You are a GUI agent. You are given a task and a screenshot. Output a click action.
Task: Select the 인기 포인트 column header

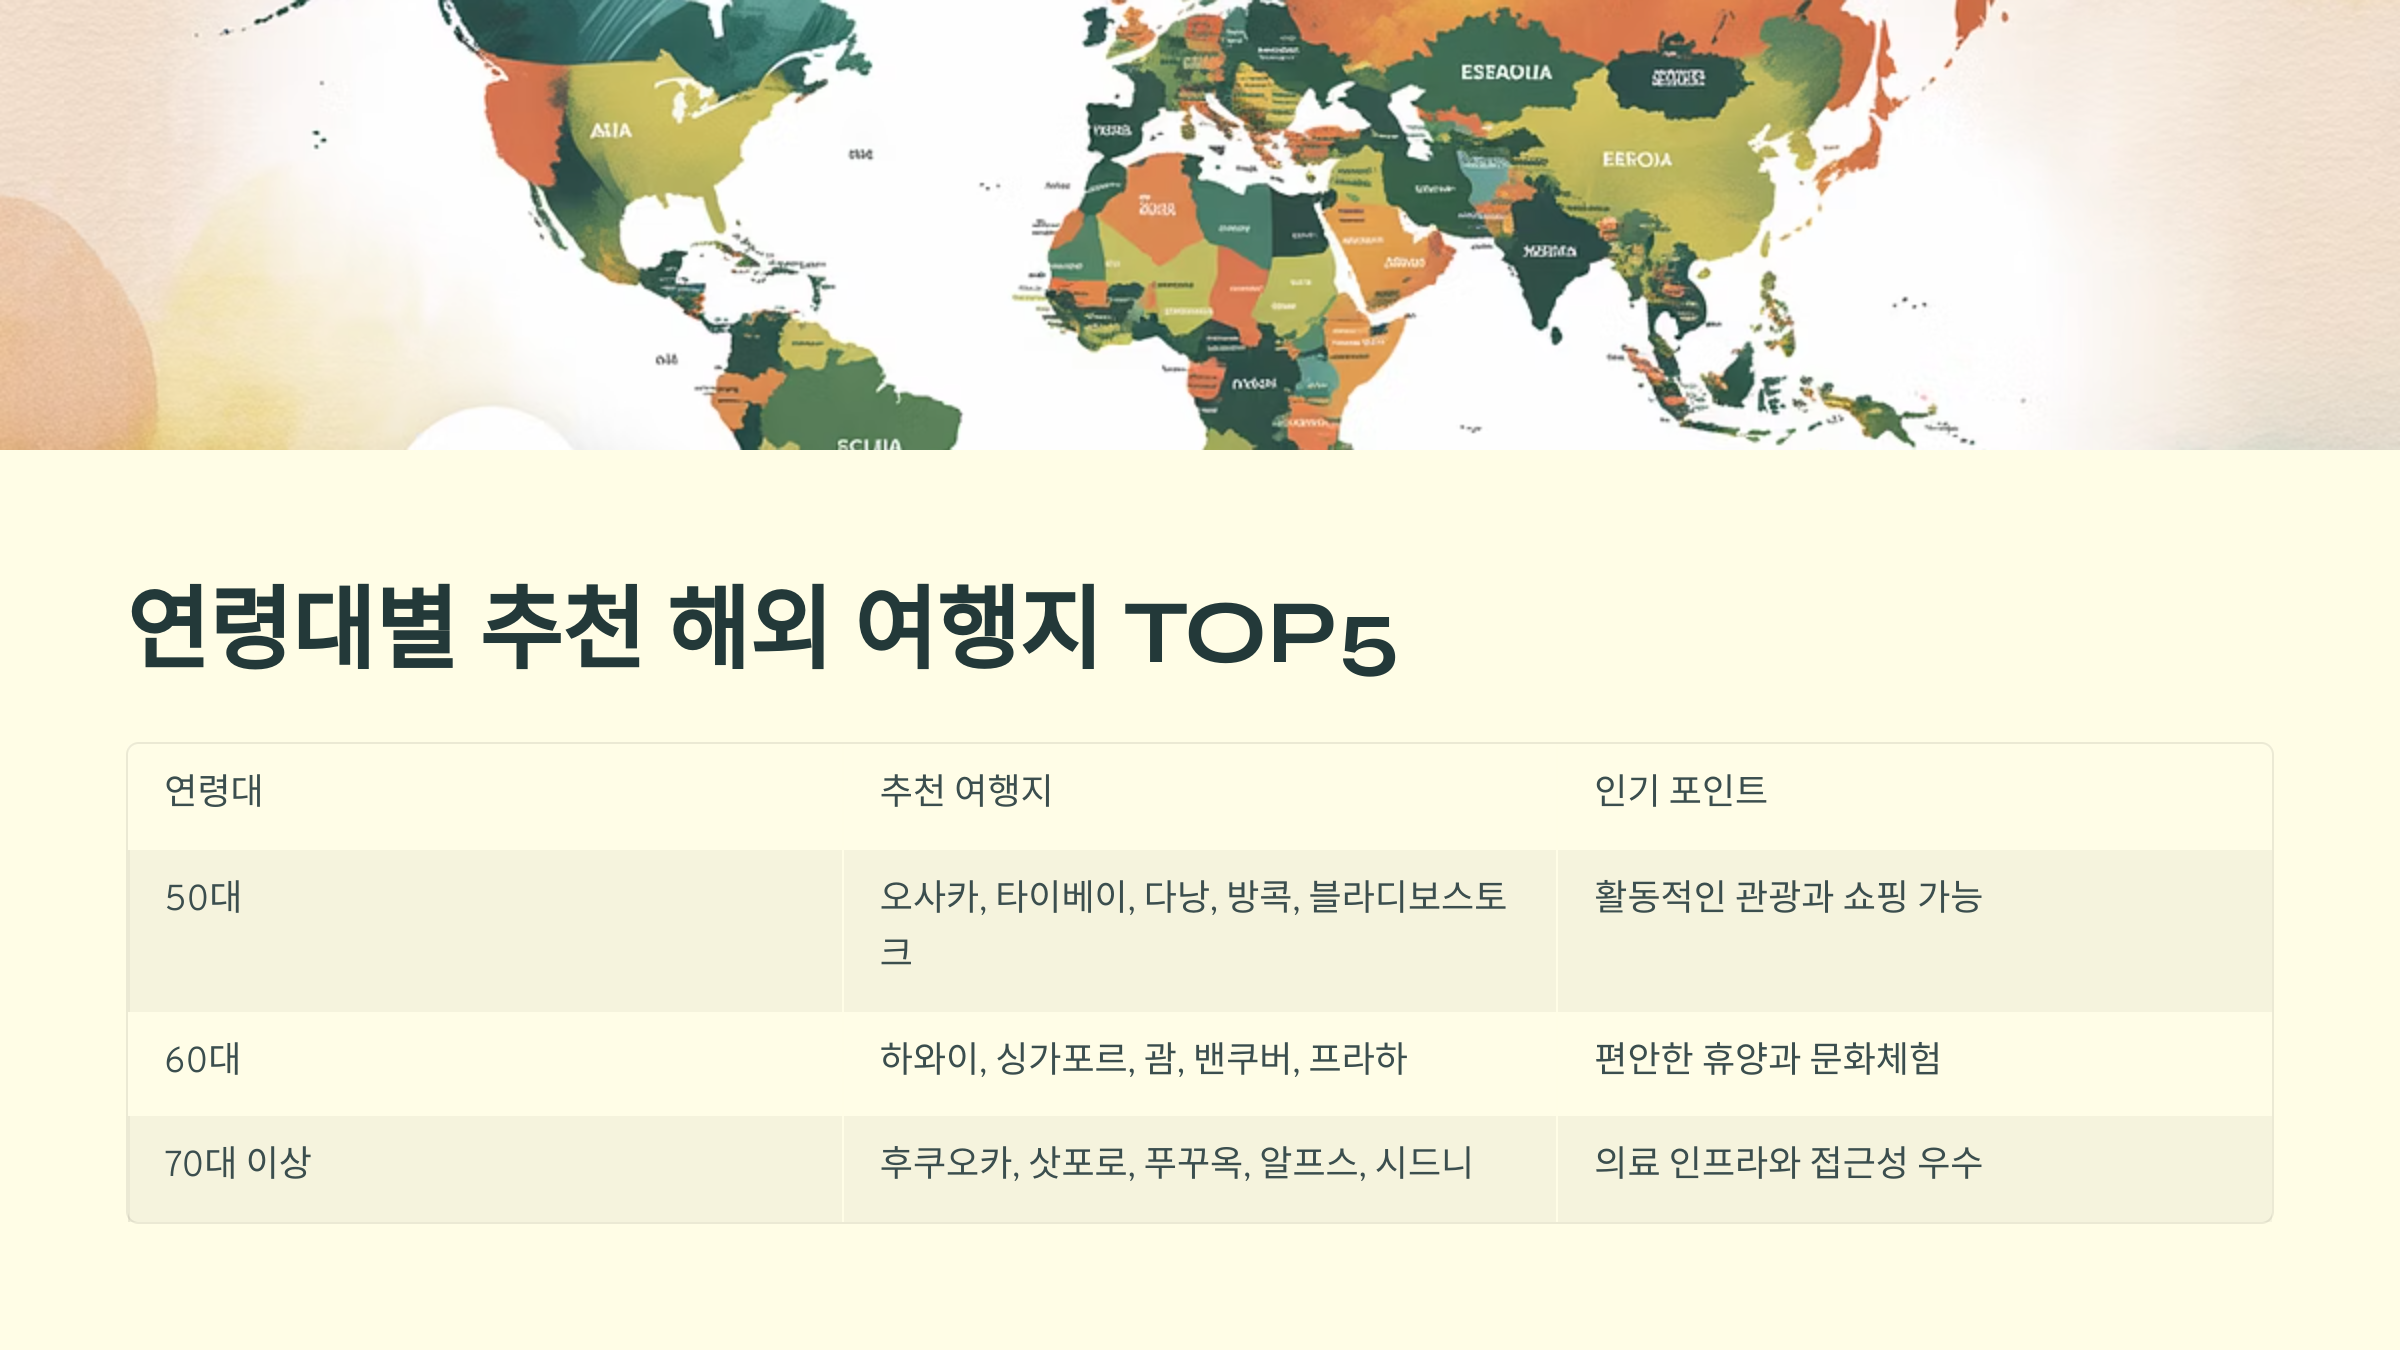(x=1680, y=791)
